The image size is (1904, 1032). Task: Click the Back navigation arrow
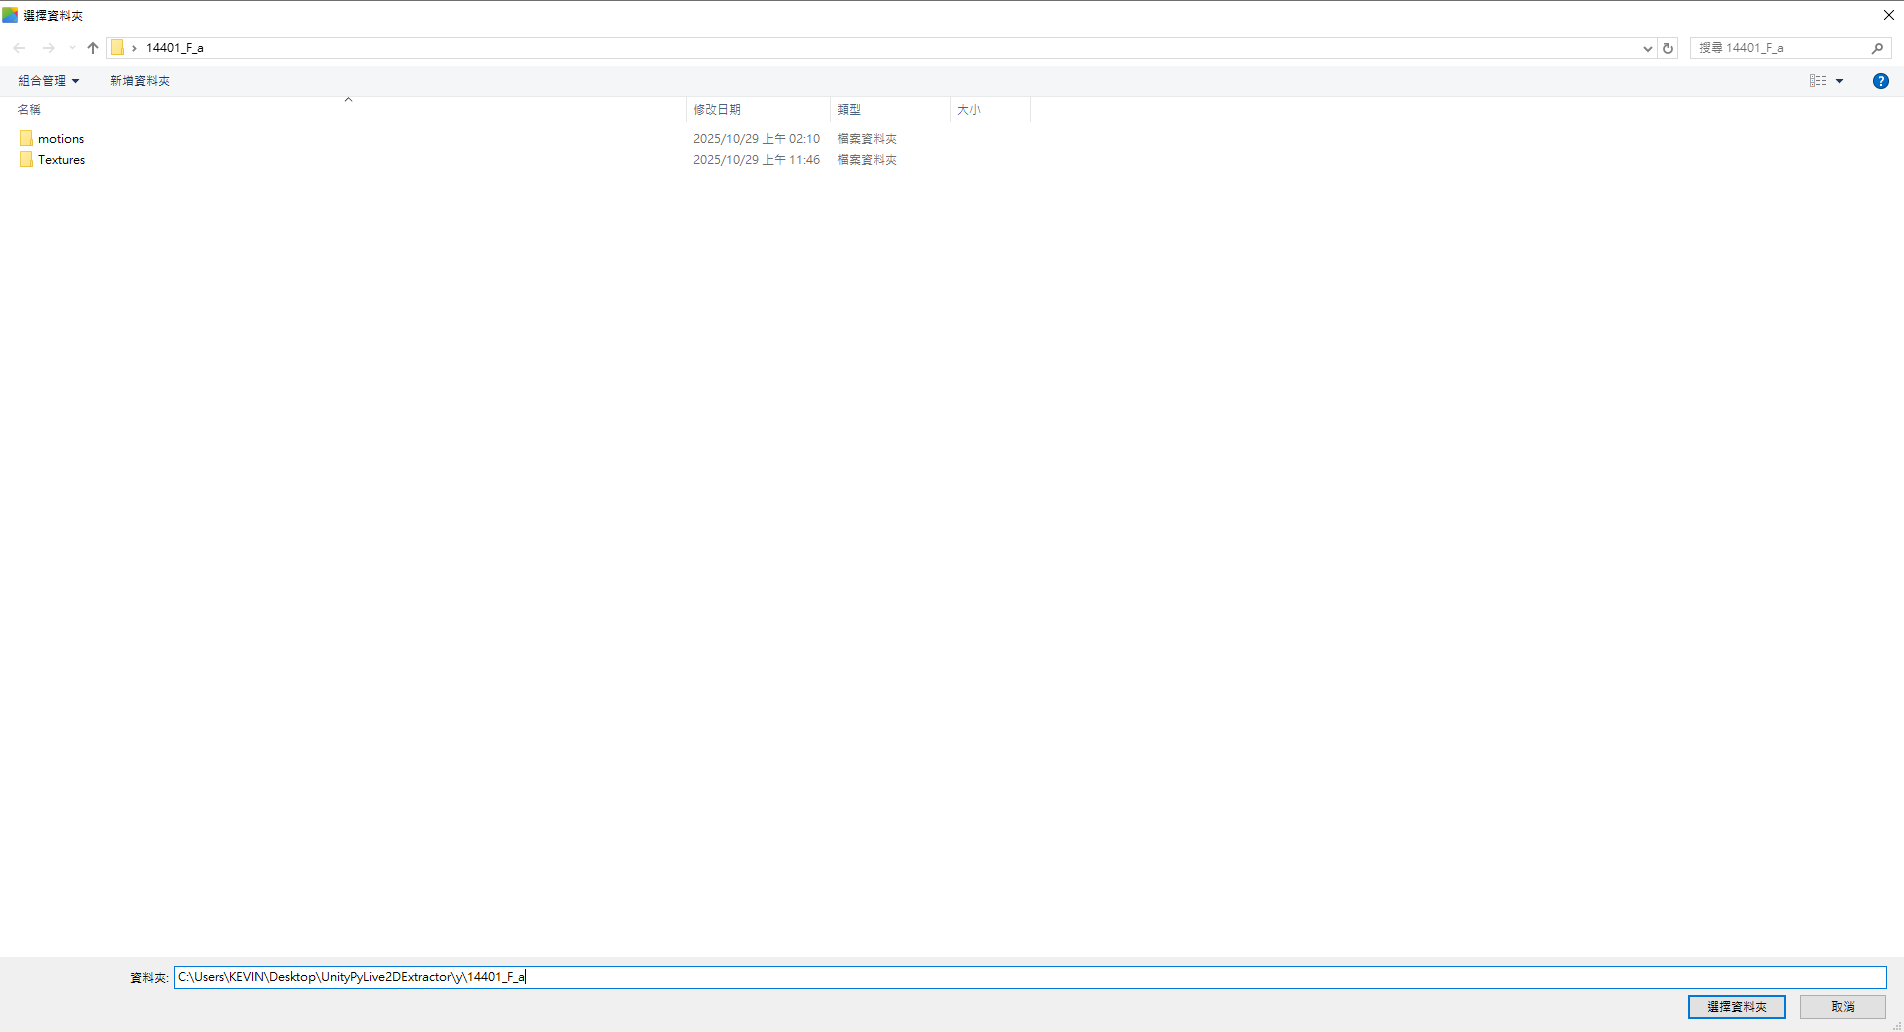[x=20, y=48]
